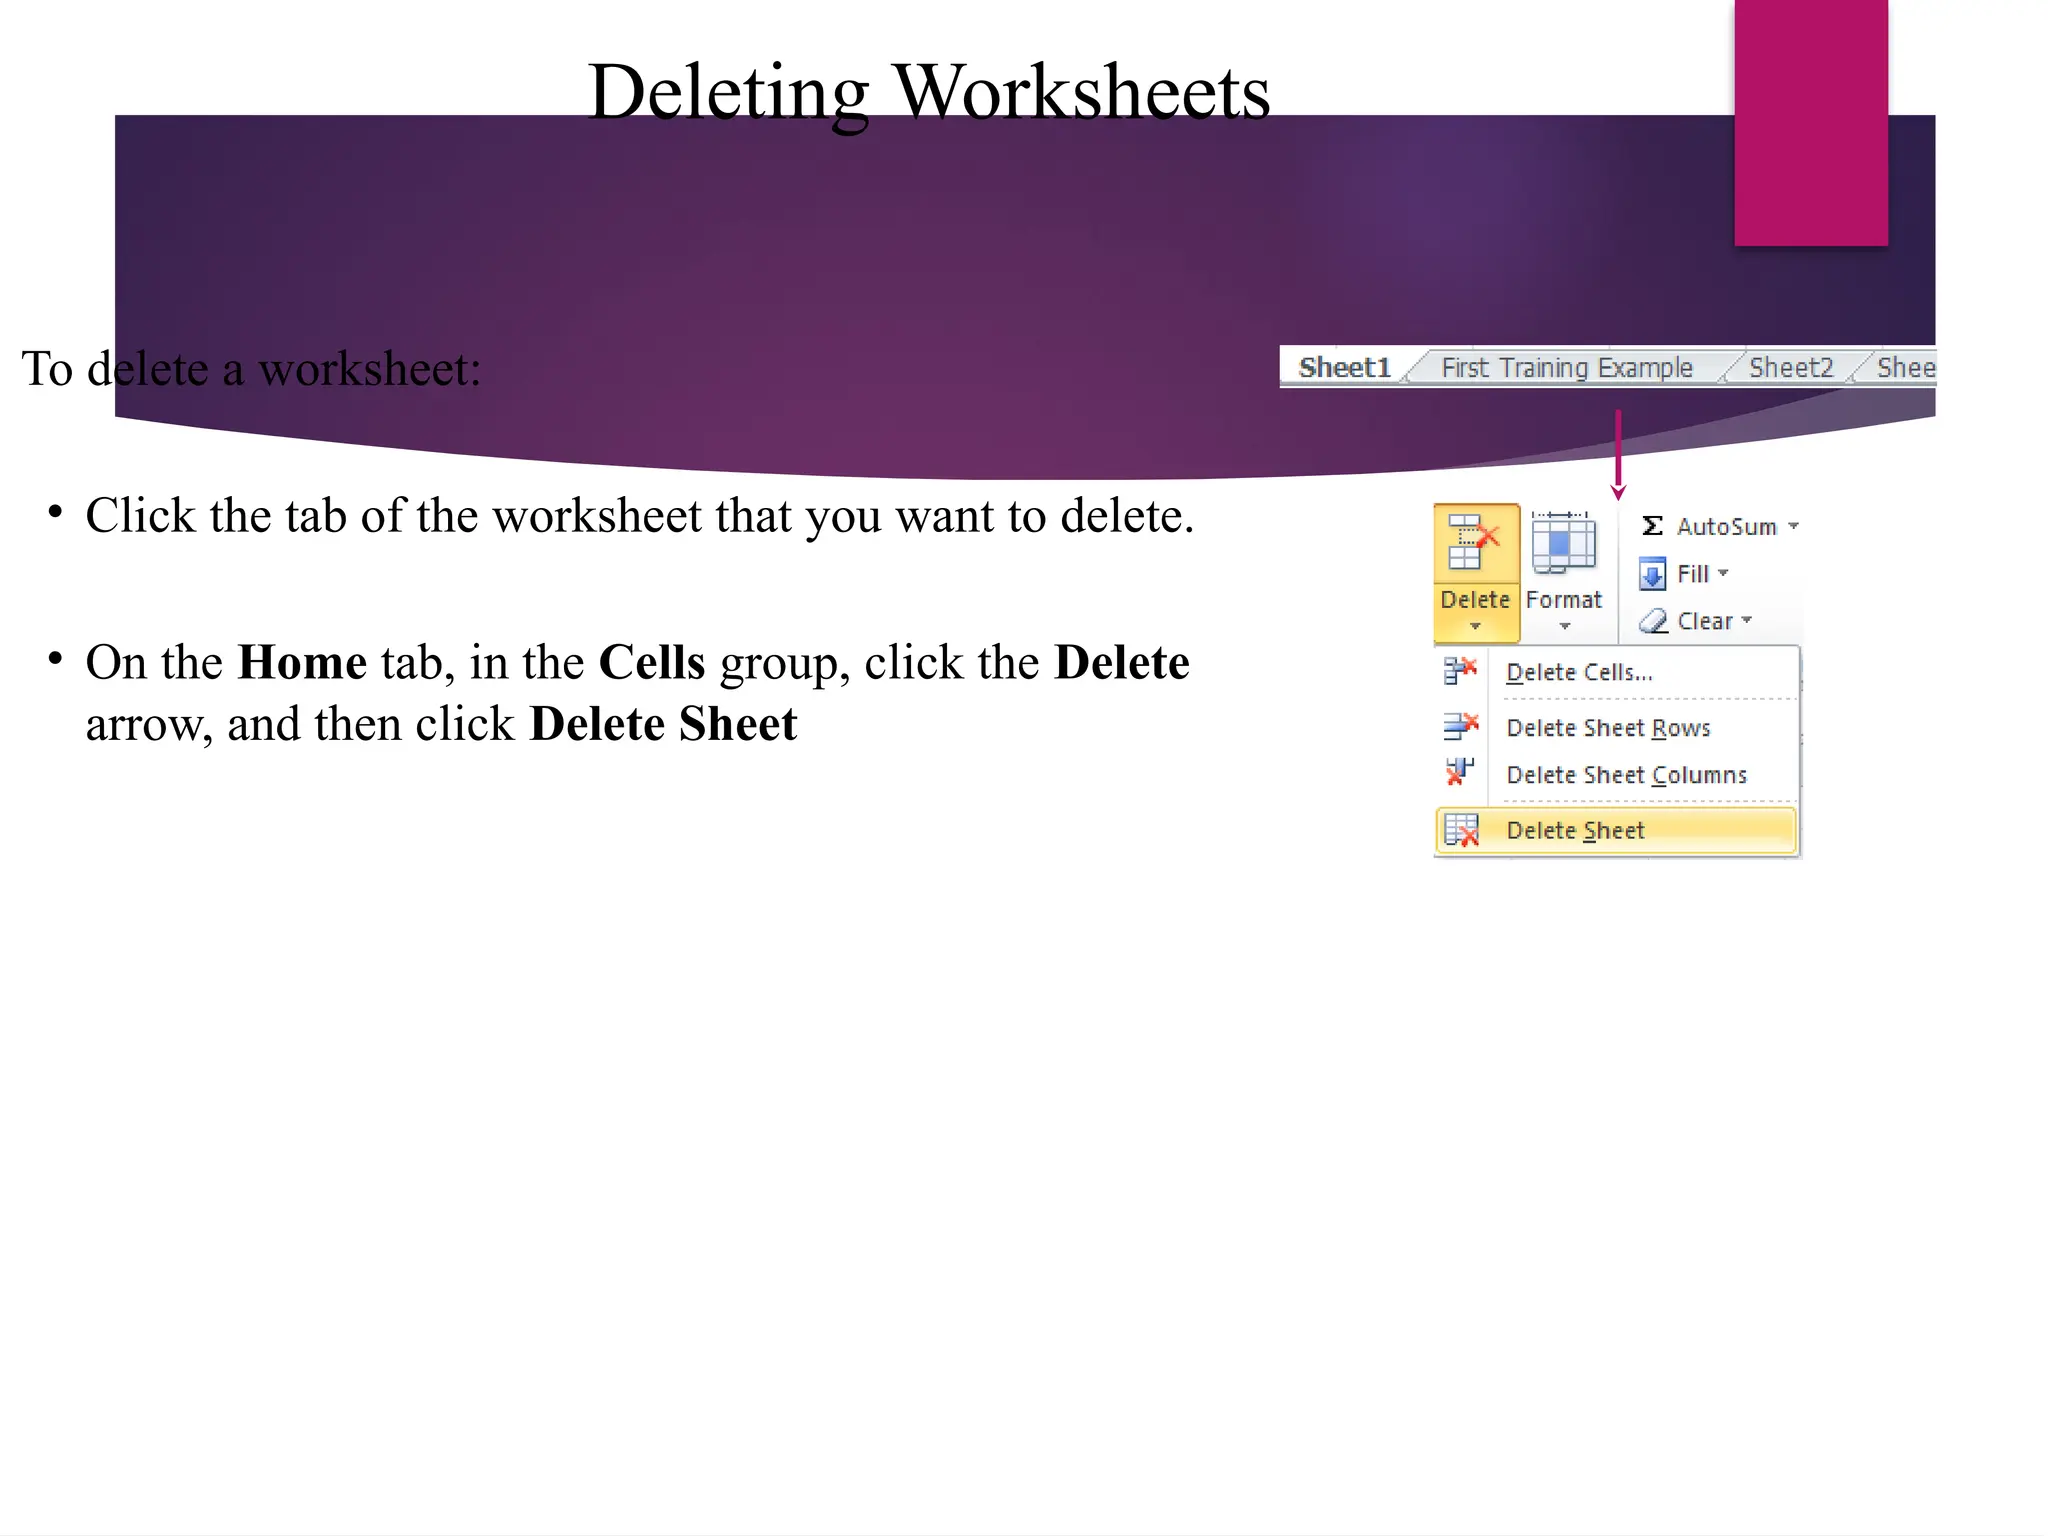This screenshot has width=2048, height=1536.
Task: Choose Delete Sheet from the menu
Action: pyautogui.click(x=1575, y=830)
